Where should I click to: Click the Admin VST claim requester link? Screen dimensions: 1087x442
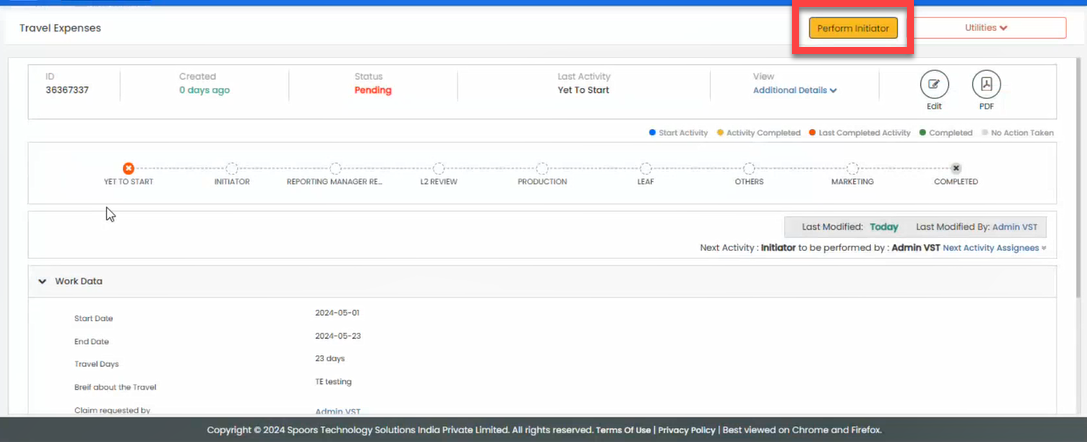(x=338, y=411)
